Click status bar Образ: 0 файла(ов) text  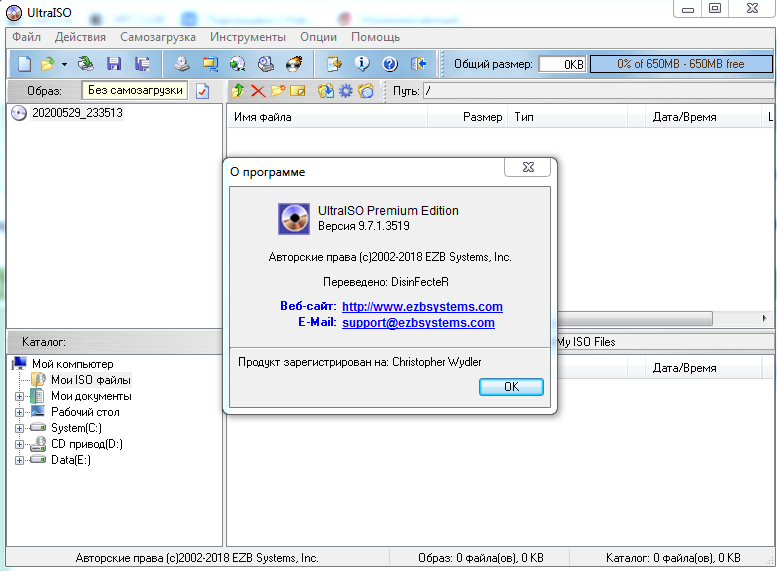(x=481, y=558)
